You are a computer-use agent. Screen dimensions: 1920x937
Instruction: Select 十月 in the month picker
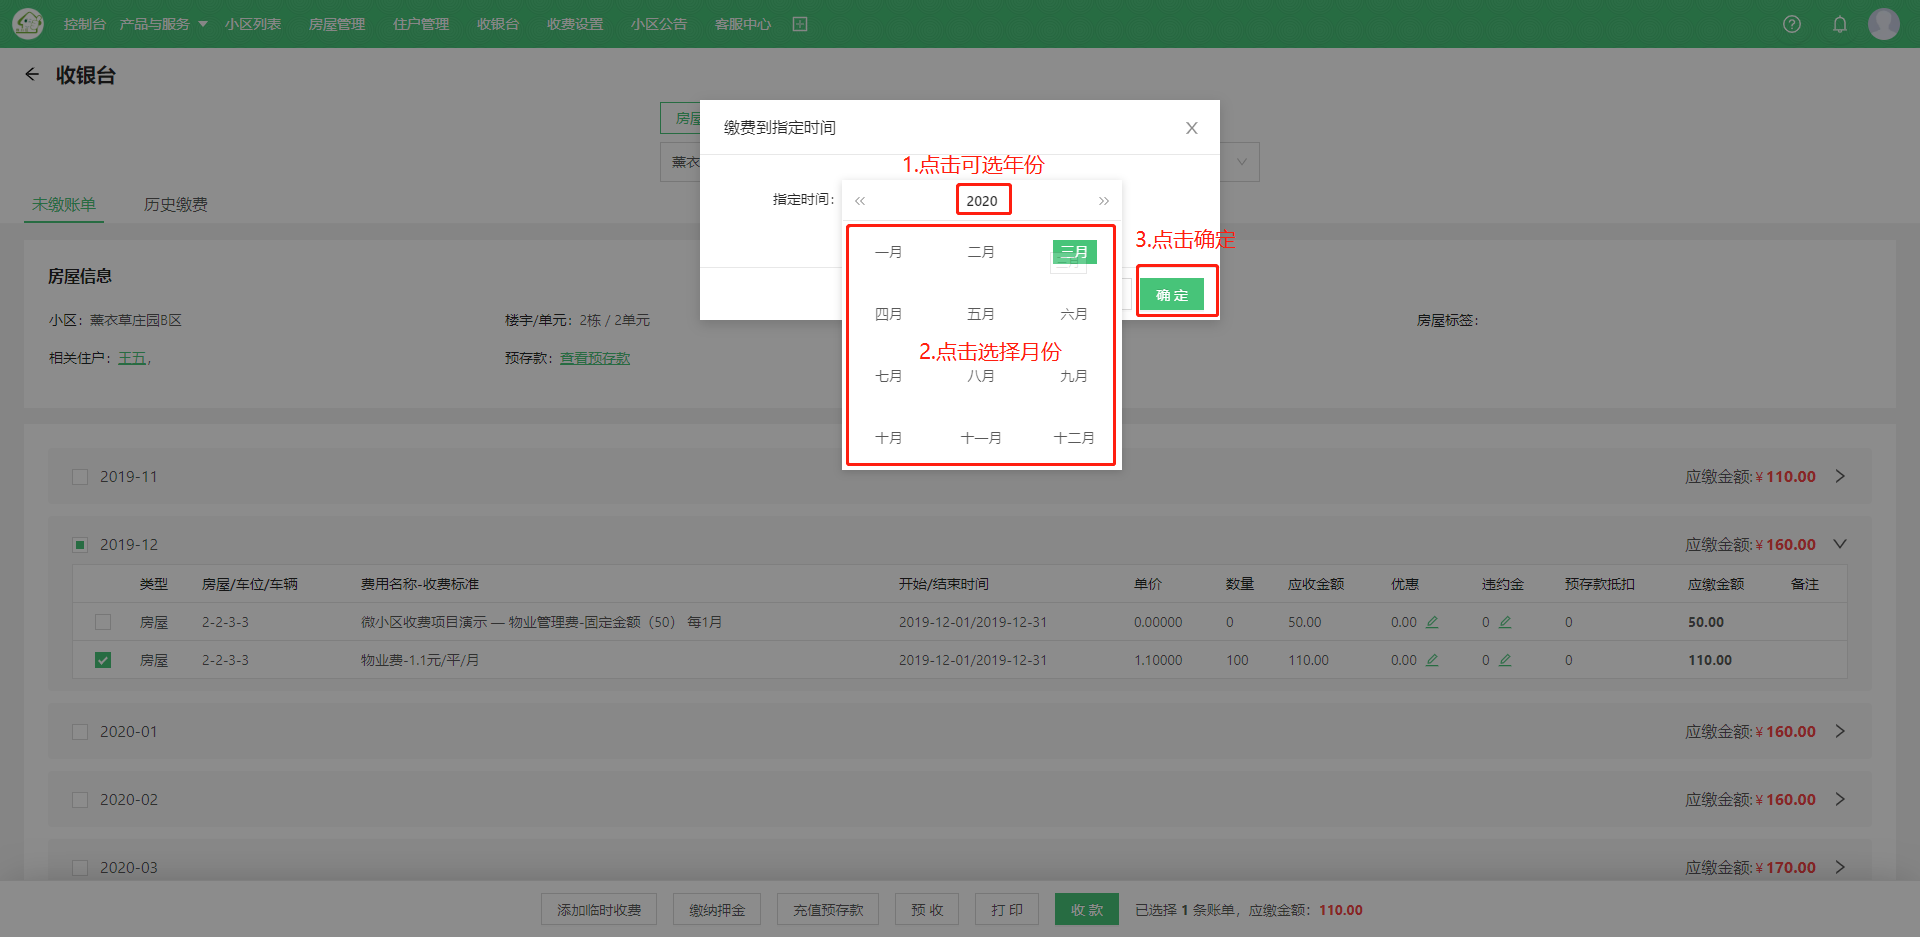[x=889, y=438]
